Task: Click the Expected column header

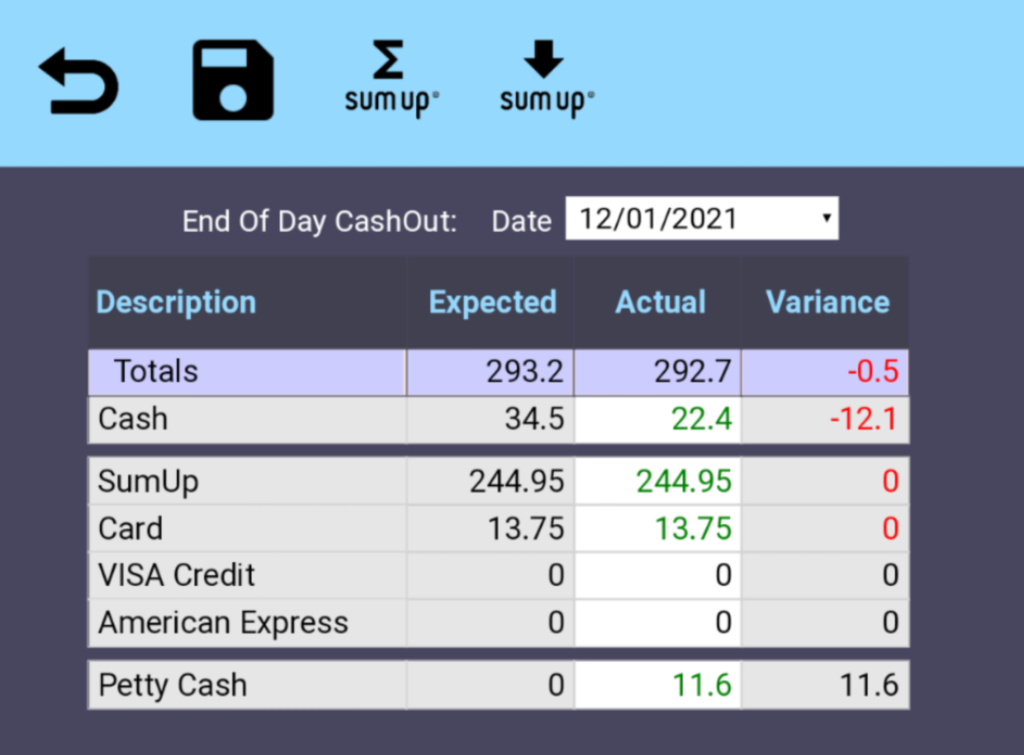Action: point(492,302)
